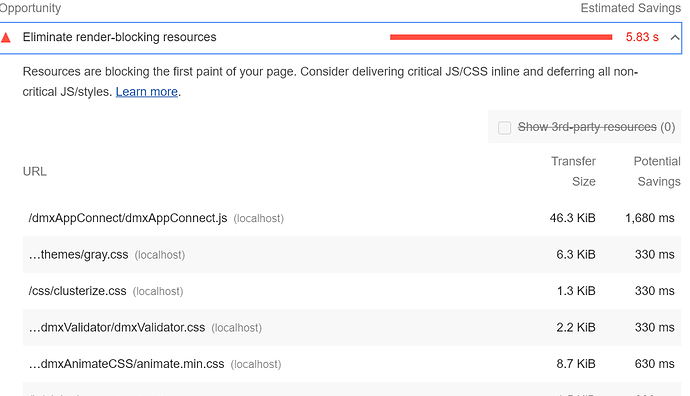Click the 630 ms potential savings cell

(654, 364)
